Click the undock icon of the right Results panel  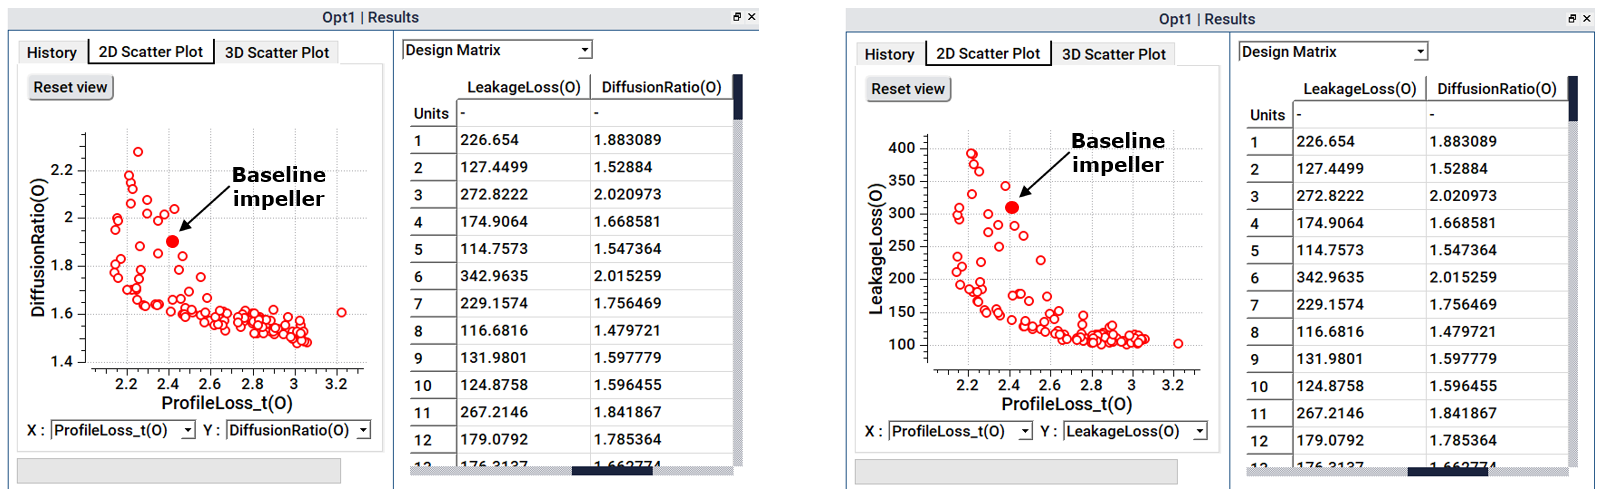(1572, 19)
